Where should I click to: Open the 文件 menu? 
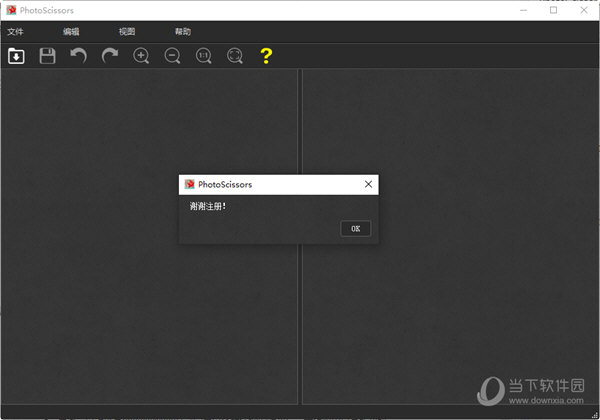(x=15, y=32)
